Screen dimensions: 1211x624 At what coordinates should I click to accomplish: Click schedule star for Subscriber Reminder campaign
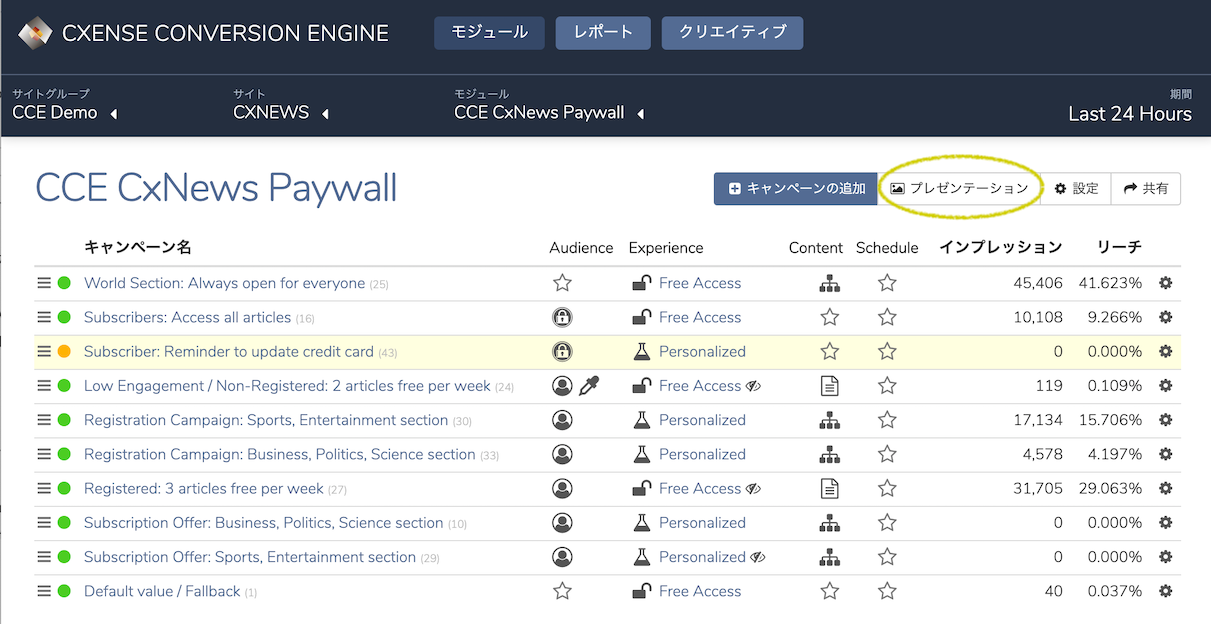click(x=887, y=352)
